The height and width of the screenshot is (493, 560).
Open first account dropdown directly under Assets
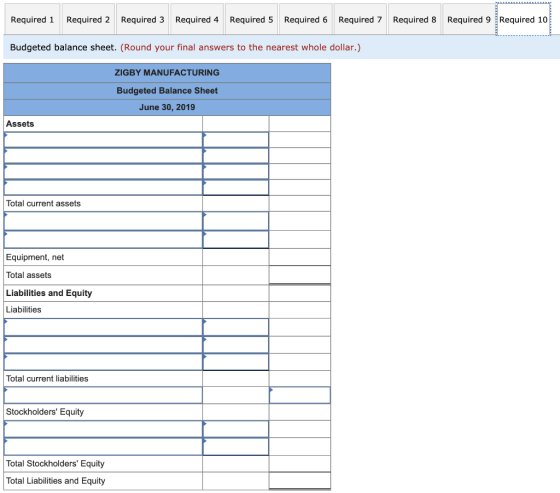point(103,140)
